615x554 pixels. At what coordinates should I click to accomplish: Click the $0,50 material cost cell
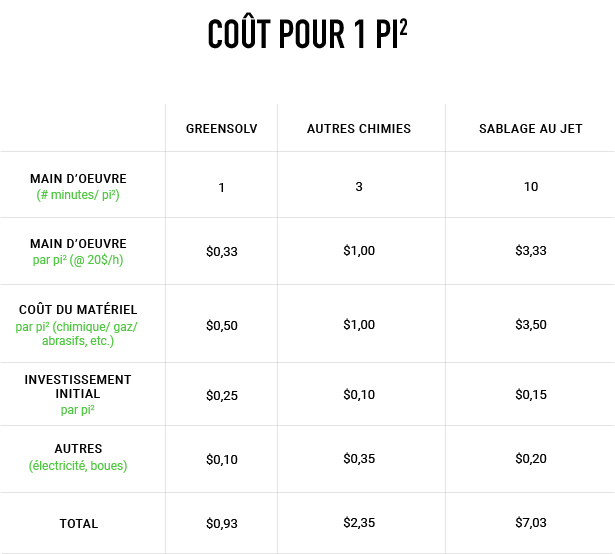pos(221,325)
